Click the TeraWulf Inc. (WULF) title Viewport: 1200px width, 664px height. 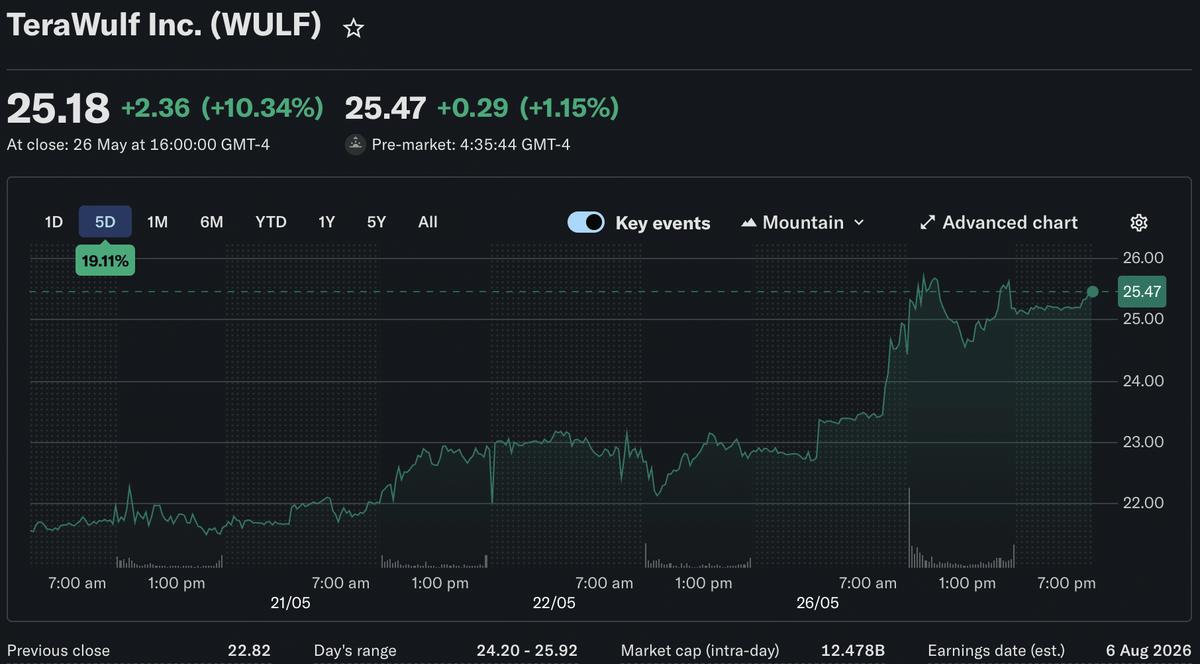(165, 26)
